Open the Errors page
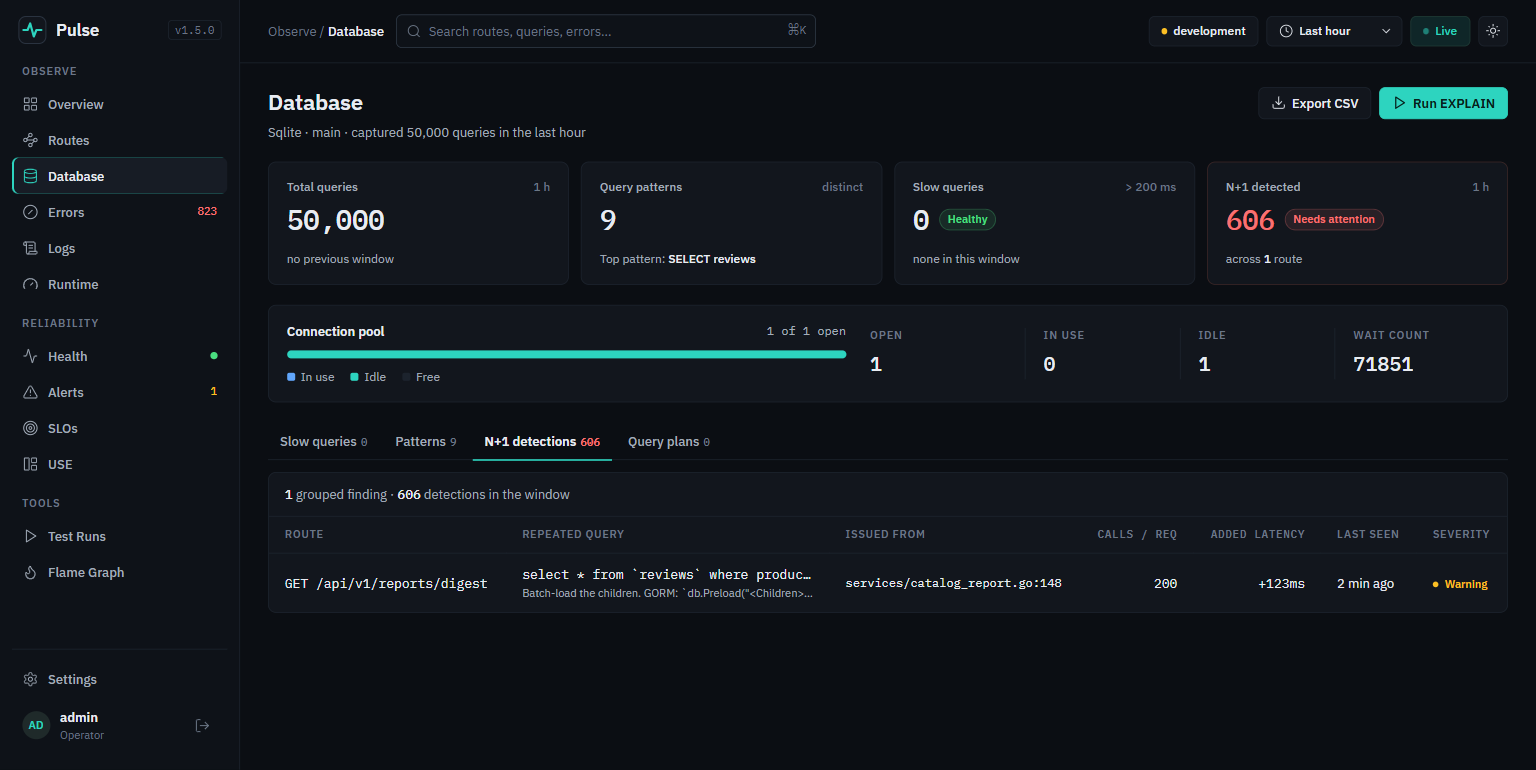This screenshot has height=770, width=1536. point(119,212)
